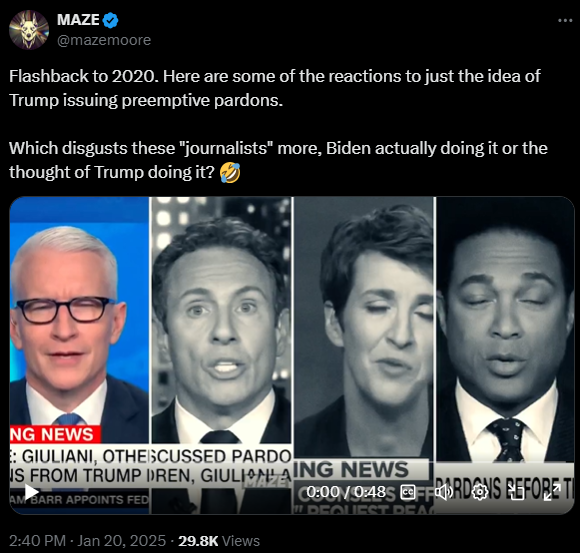
Task: Click the laughing emoji in the post
Action: (230, 173)
